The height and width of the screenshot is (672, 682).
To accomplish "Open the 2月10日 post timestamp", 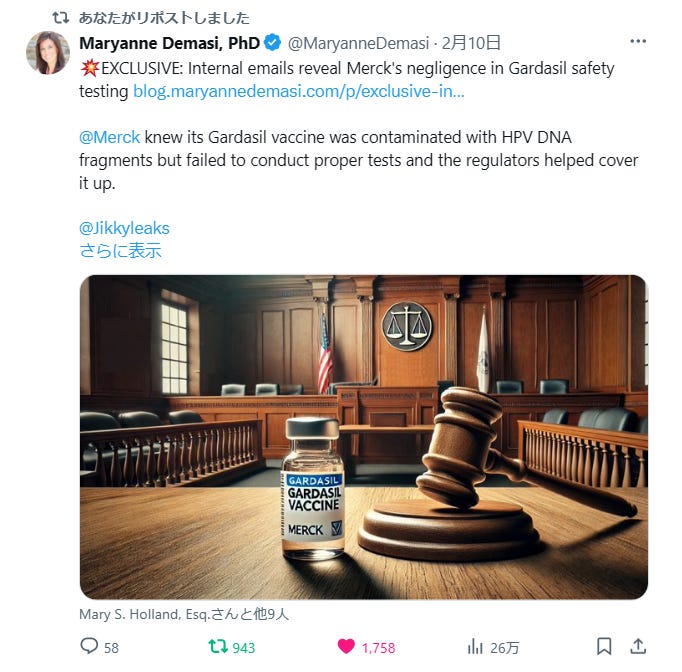I will coord(471,43).
